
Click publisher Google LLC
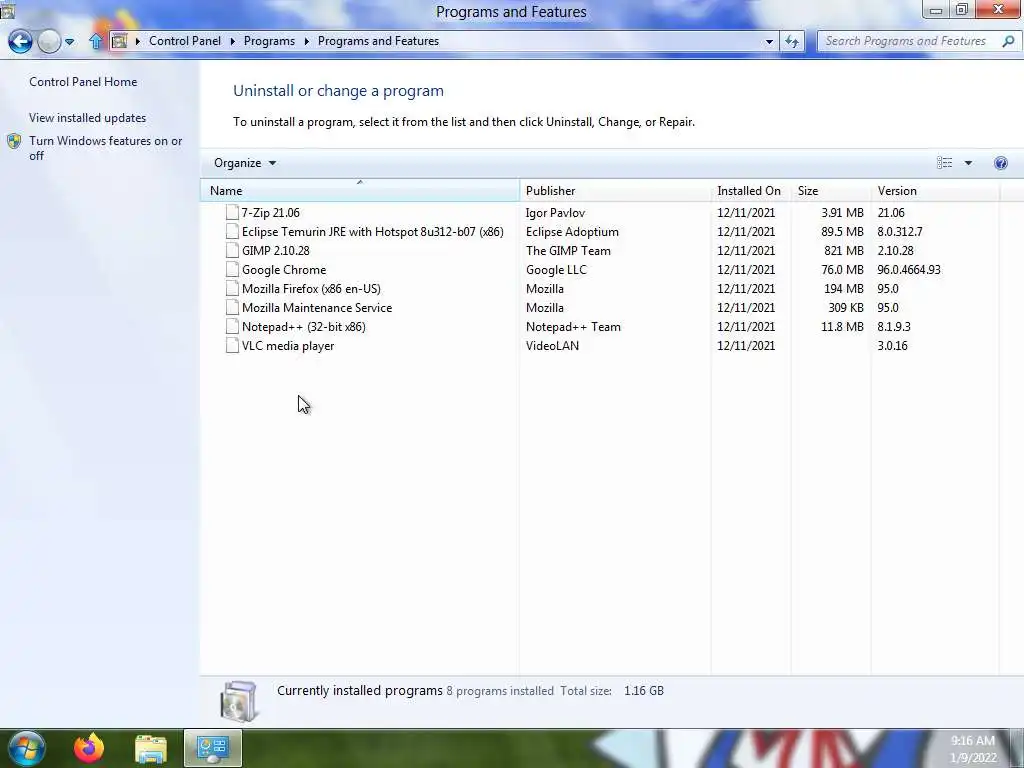tap(556, 269)
